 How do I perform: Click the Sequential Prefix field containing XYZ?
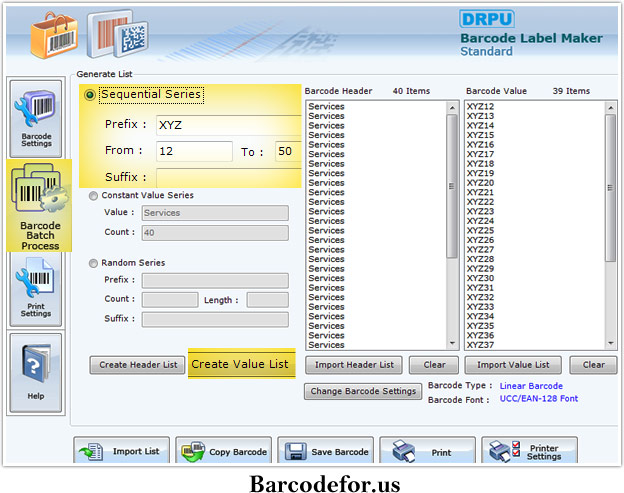229,125
